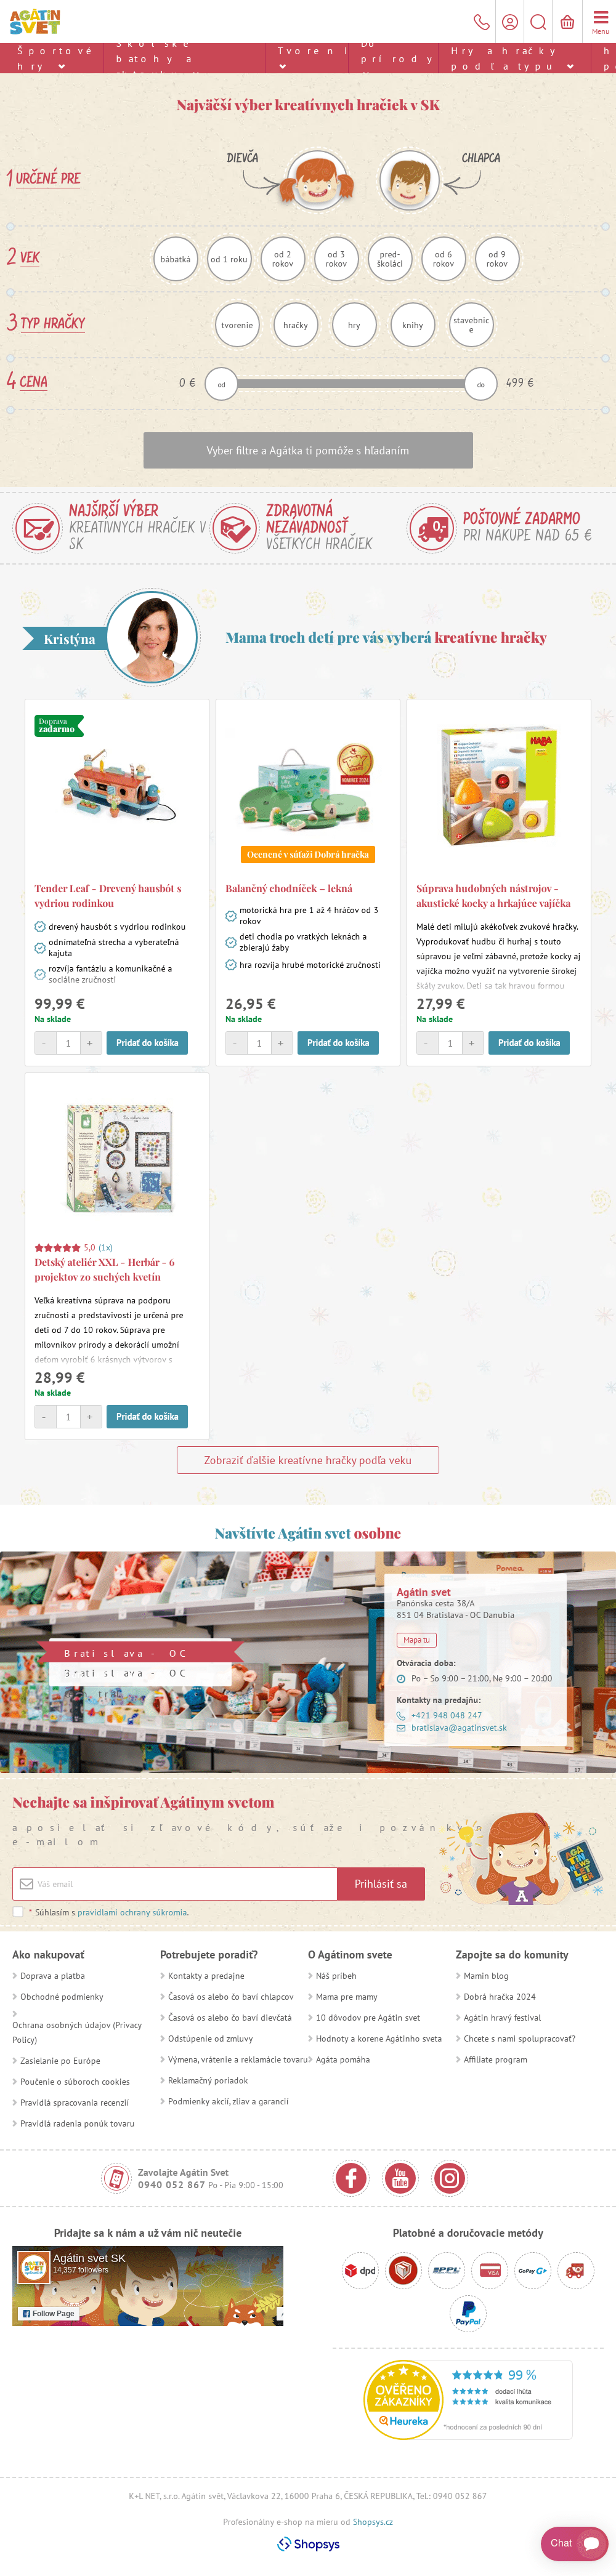Viewport: 616px width, 2576px height.
Task: Open the user account icon
Action: coord(510,22)
